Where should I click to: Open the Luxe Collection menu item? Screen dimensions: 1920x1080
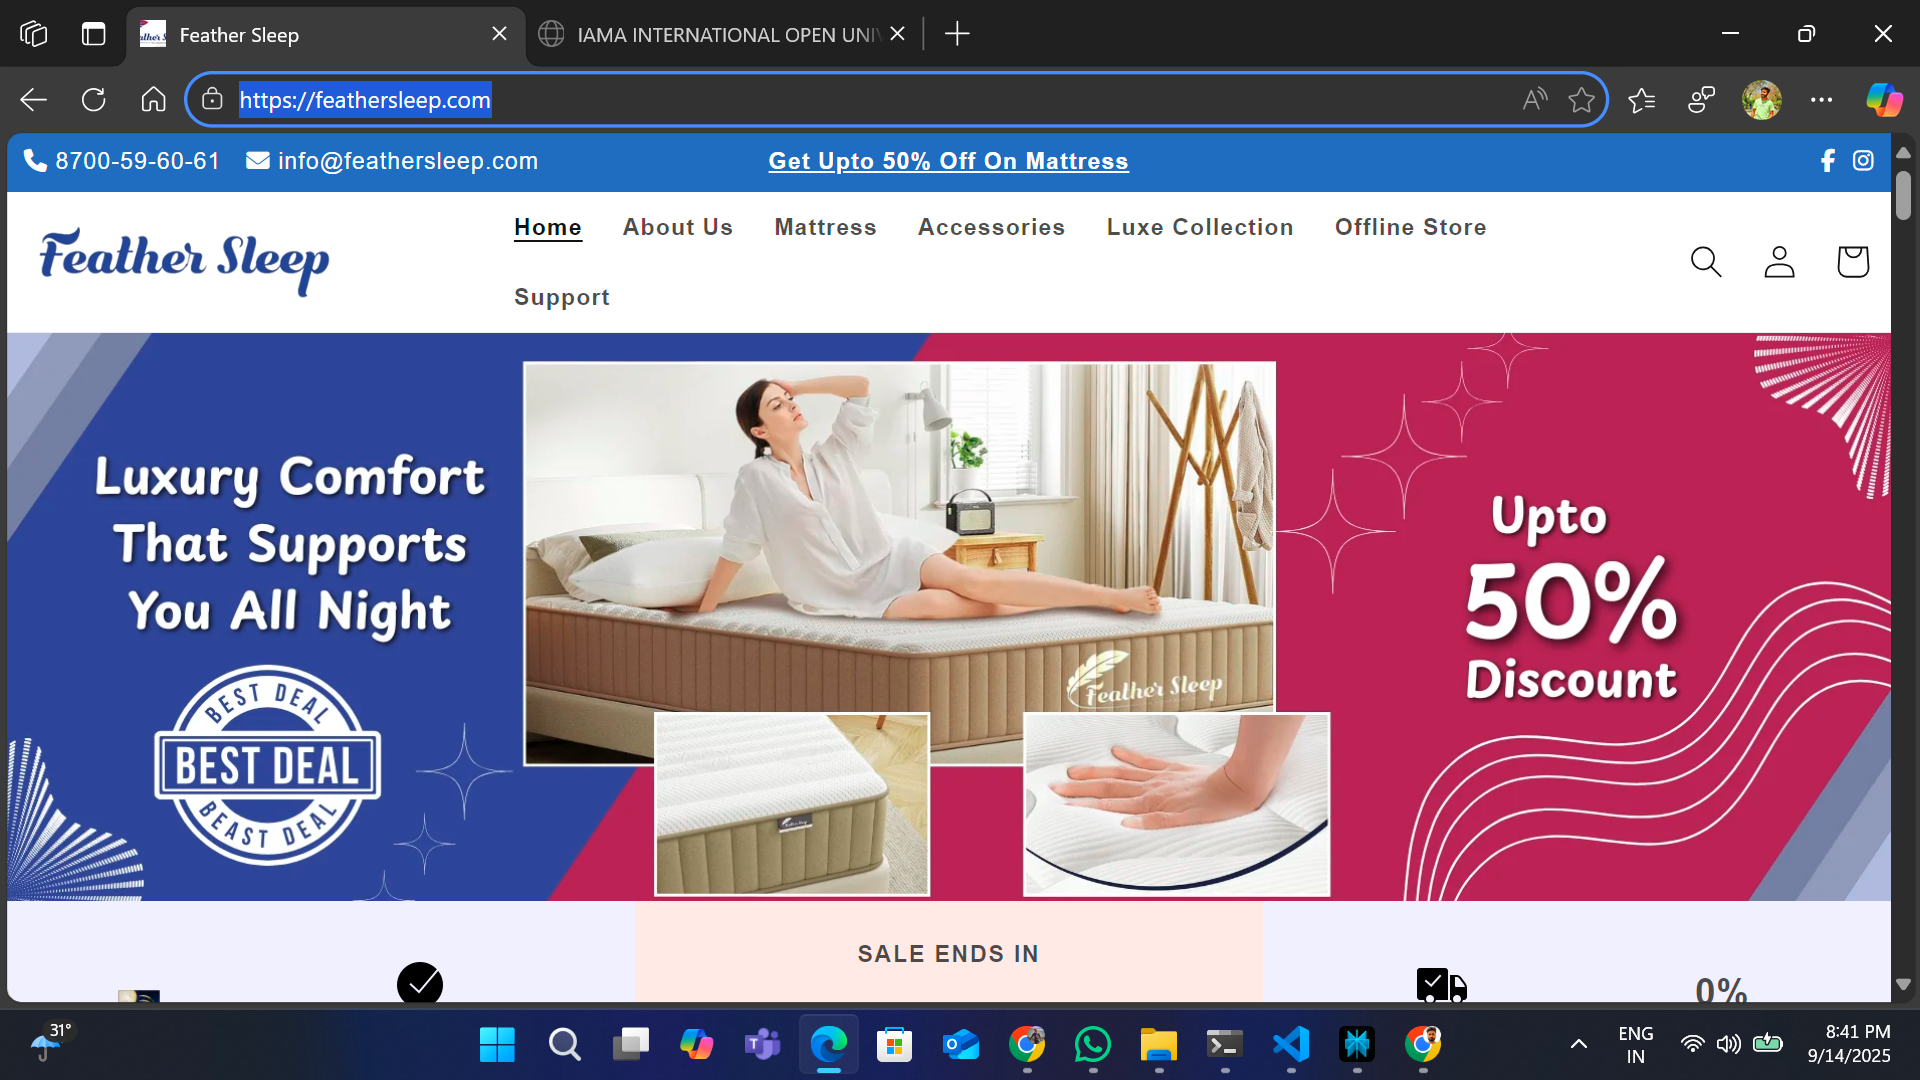click(1199, 227)
